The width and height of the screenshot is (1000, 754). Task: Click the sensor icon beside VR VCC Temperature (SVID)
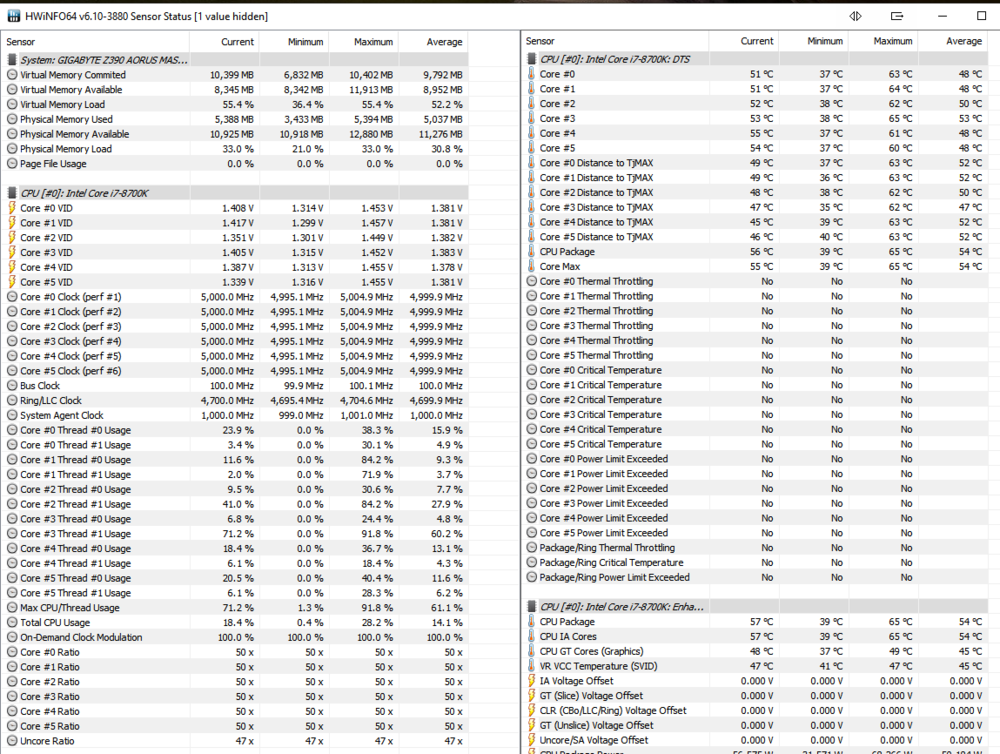click(x=530, y=666)
